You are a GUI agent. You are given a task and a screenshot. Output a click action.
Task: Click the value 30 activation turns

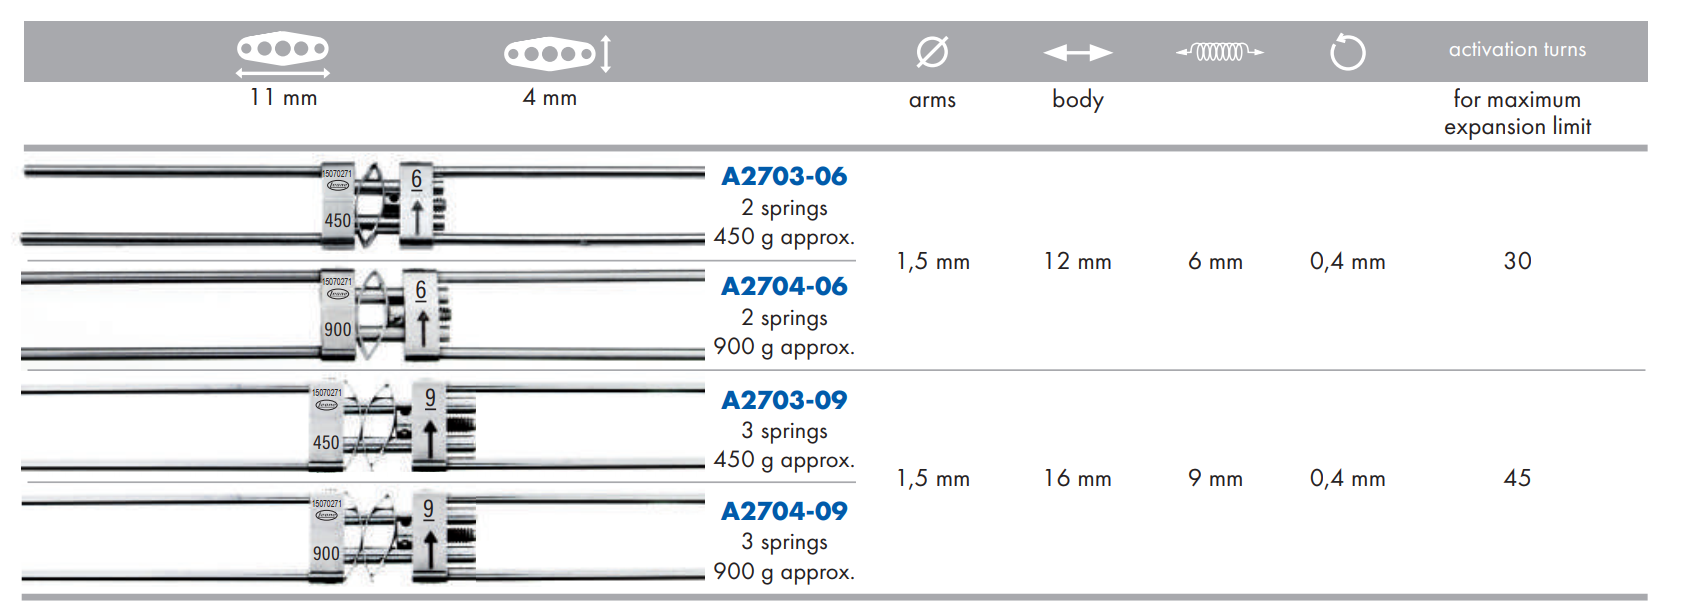[x=1517, y=262]
